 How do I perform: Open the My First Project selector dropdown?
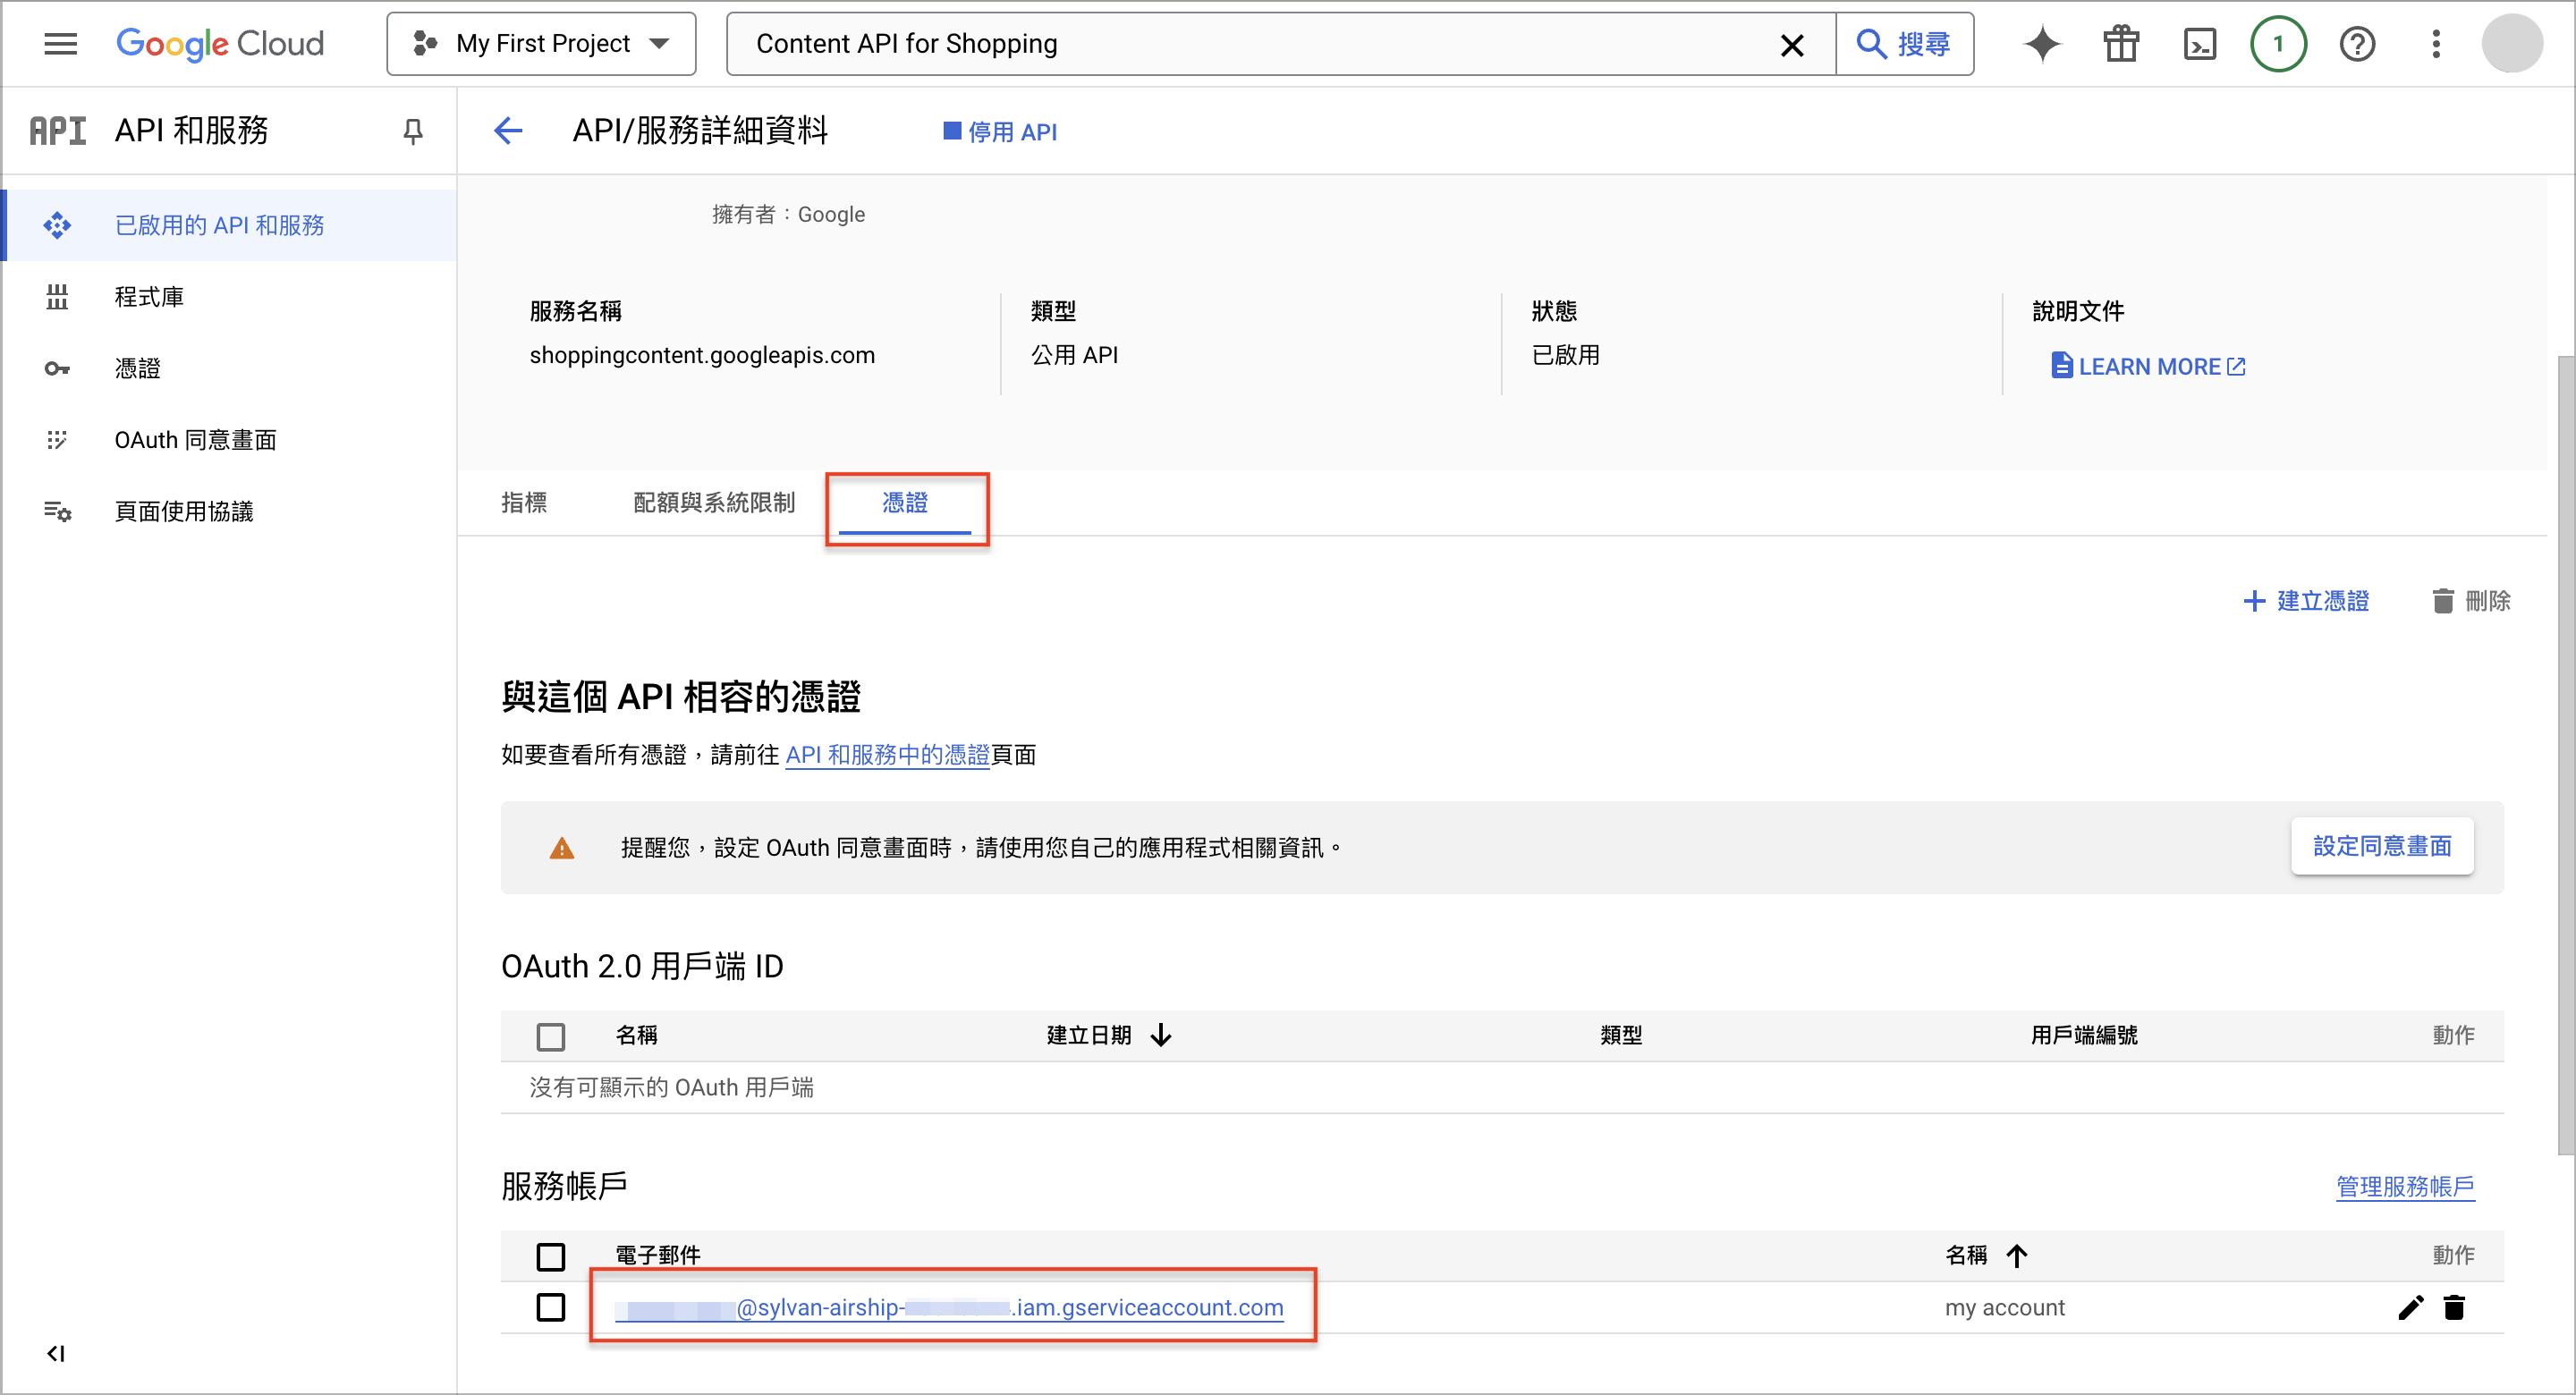point(541,44)
